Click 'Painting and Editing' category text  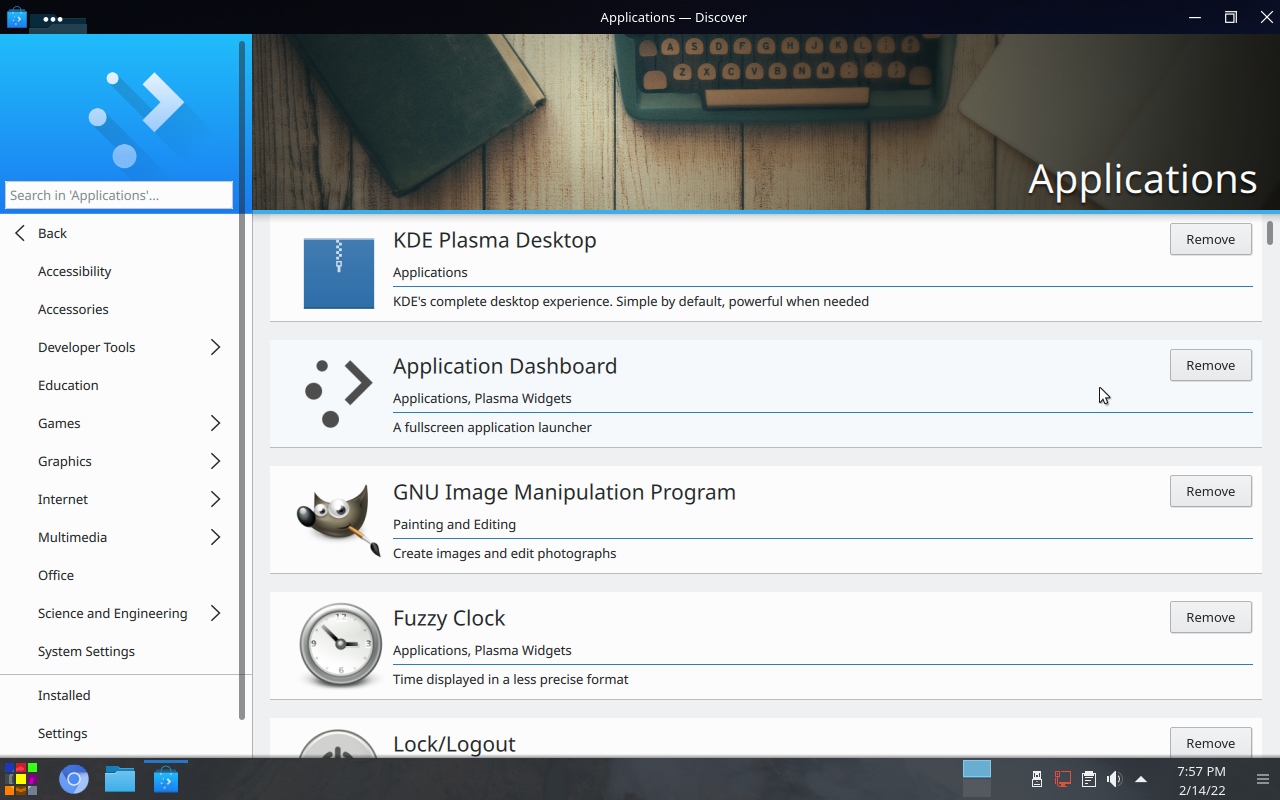pyautogui.click(x=454, y=524)
